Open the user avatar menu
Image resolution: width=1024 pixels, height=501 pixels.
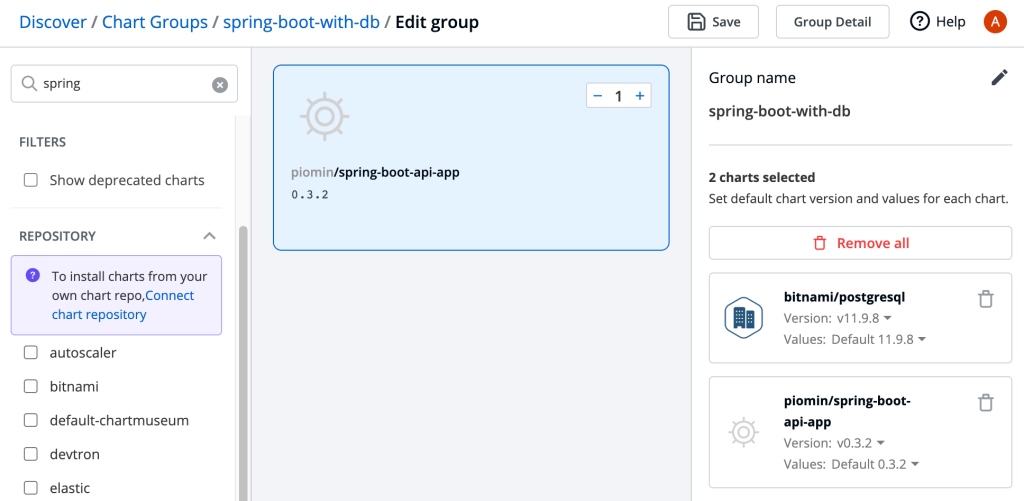[x=995, y=21]
